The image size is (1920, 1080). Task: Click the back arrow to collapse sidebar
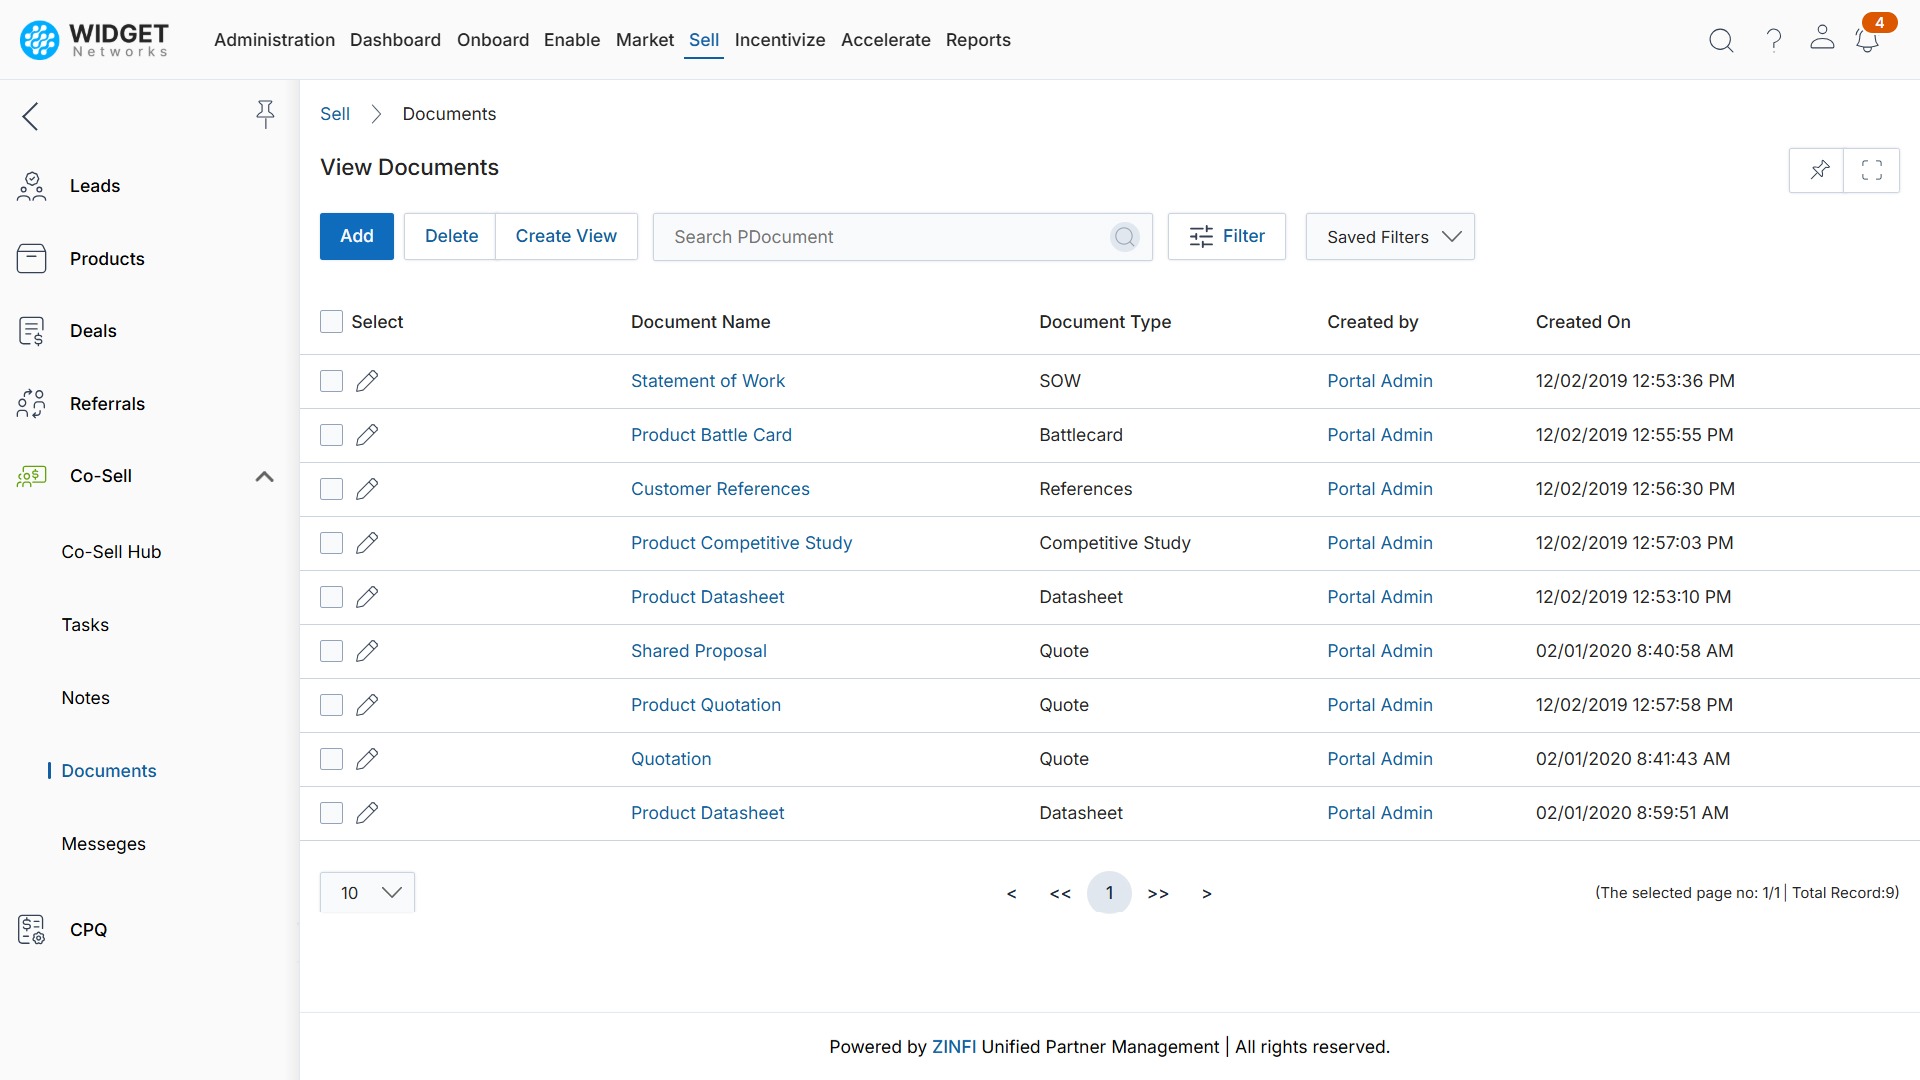[x=31, y=116]
